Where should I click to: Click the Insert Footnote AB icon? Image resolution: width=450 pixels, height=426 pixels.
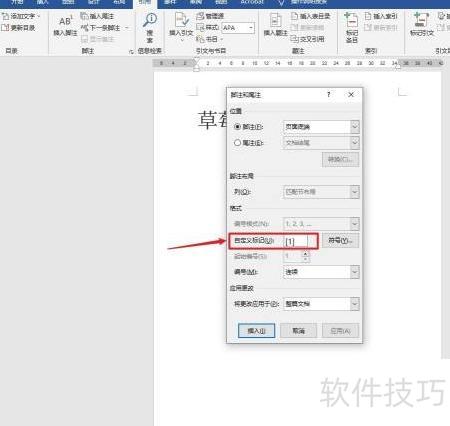pyautogui.click(x=65, y=21)
